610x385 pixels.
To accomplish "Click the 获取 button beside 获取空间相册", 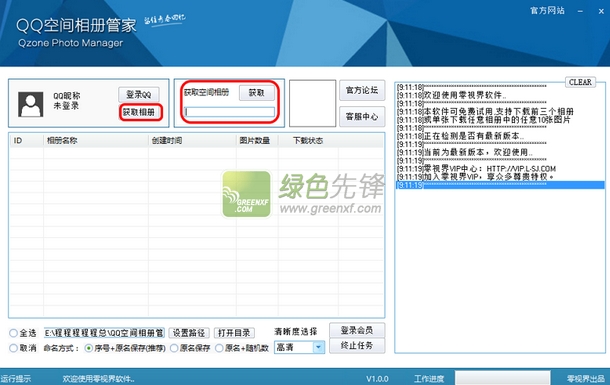I will (x=256, y=93).
